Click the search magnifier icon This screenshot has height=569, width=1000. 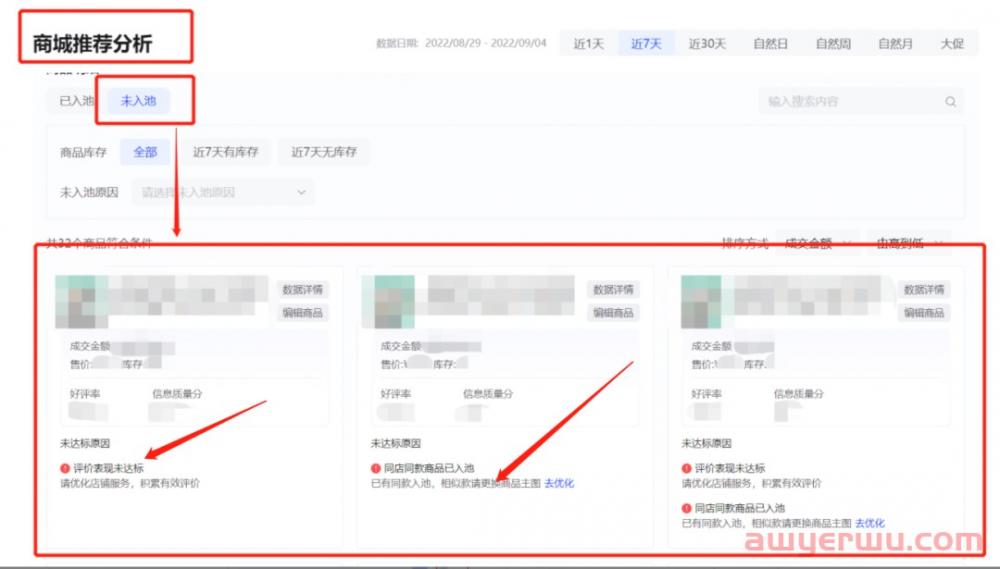[950, 101]
